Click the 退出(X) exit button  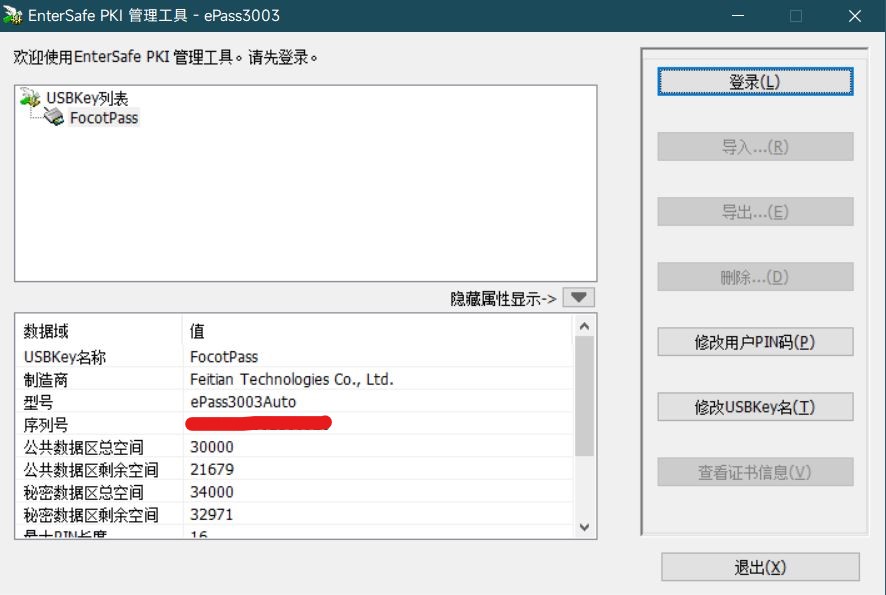click(x=760, y=567)
